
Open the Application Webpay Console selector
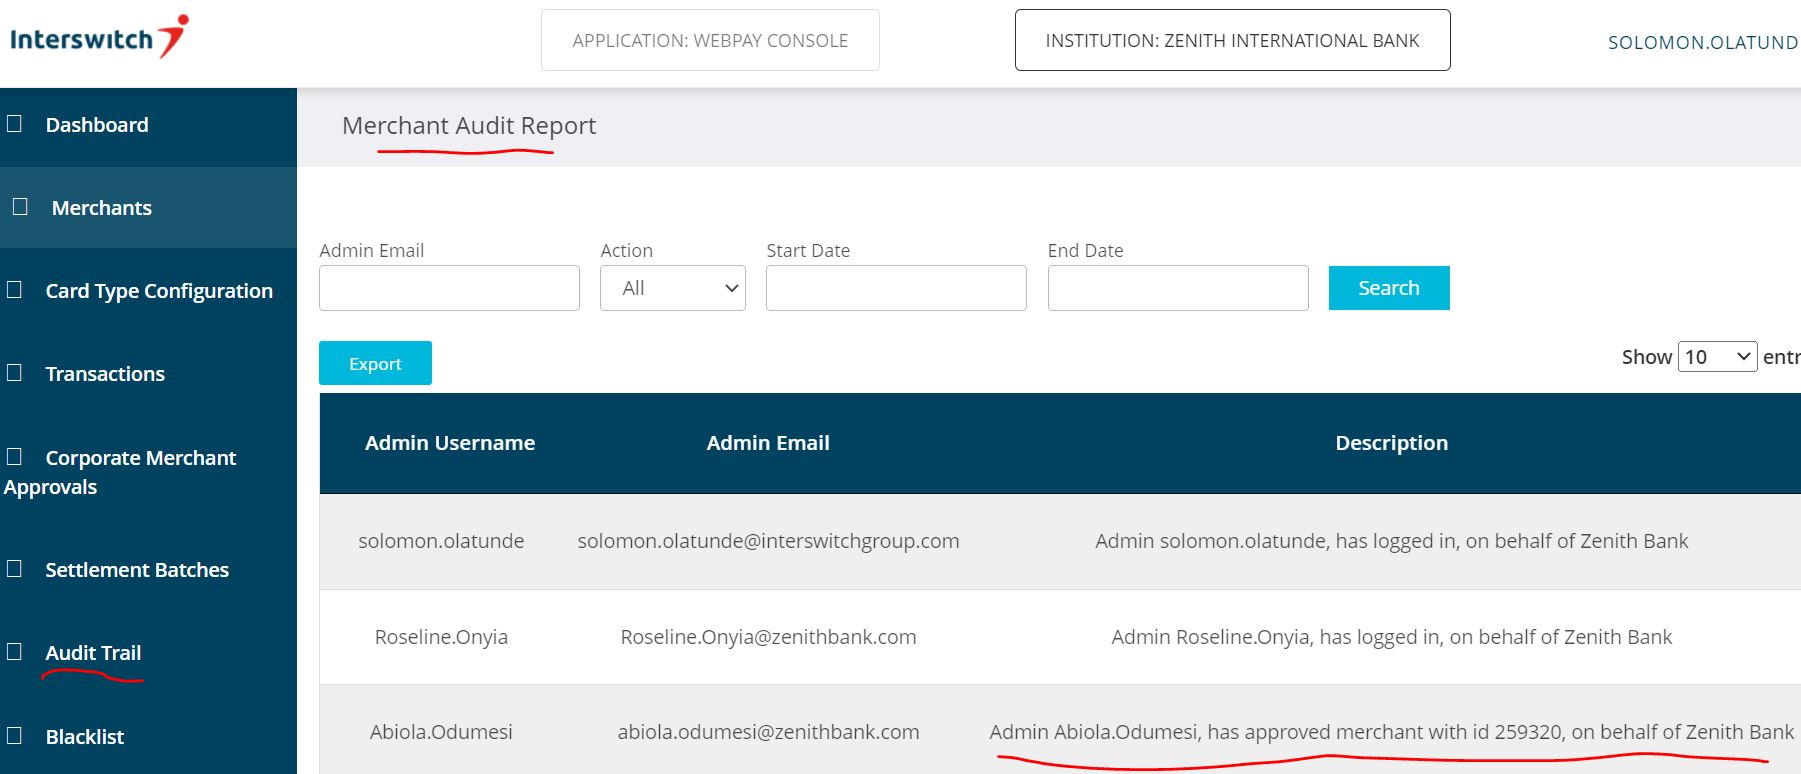[x=710, y=41]
